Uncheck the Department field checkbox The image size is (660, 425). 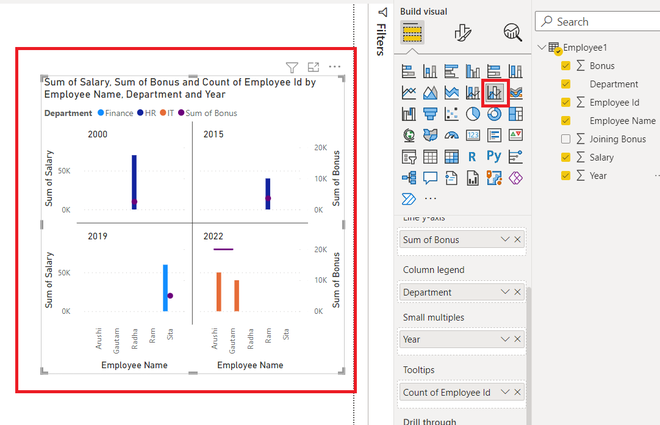click(566, 84)
